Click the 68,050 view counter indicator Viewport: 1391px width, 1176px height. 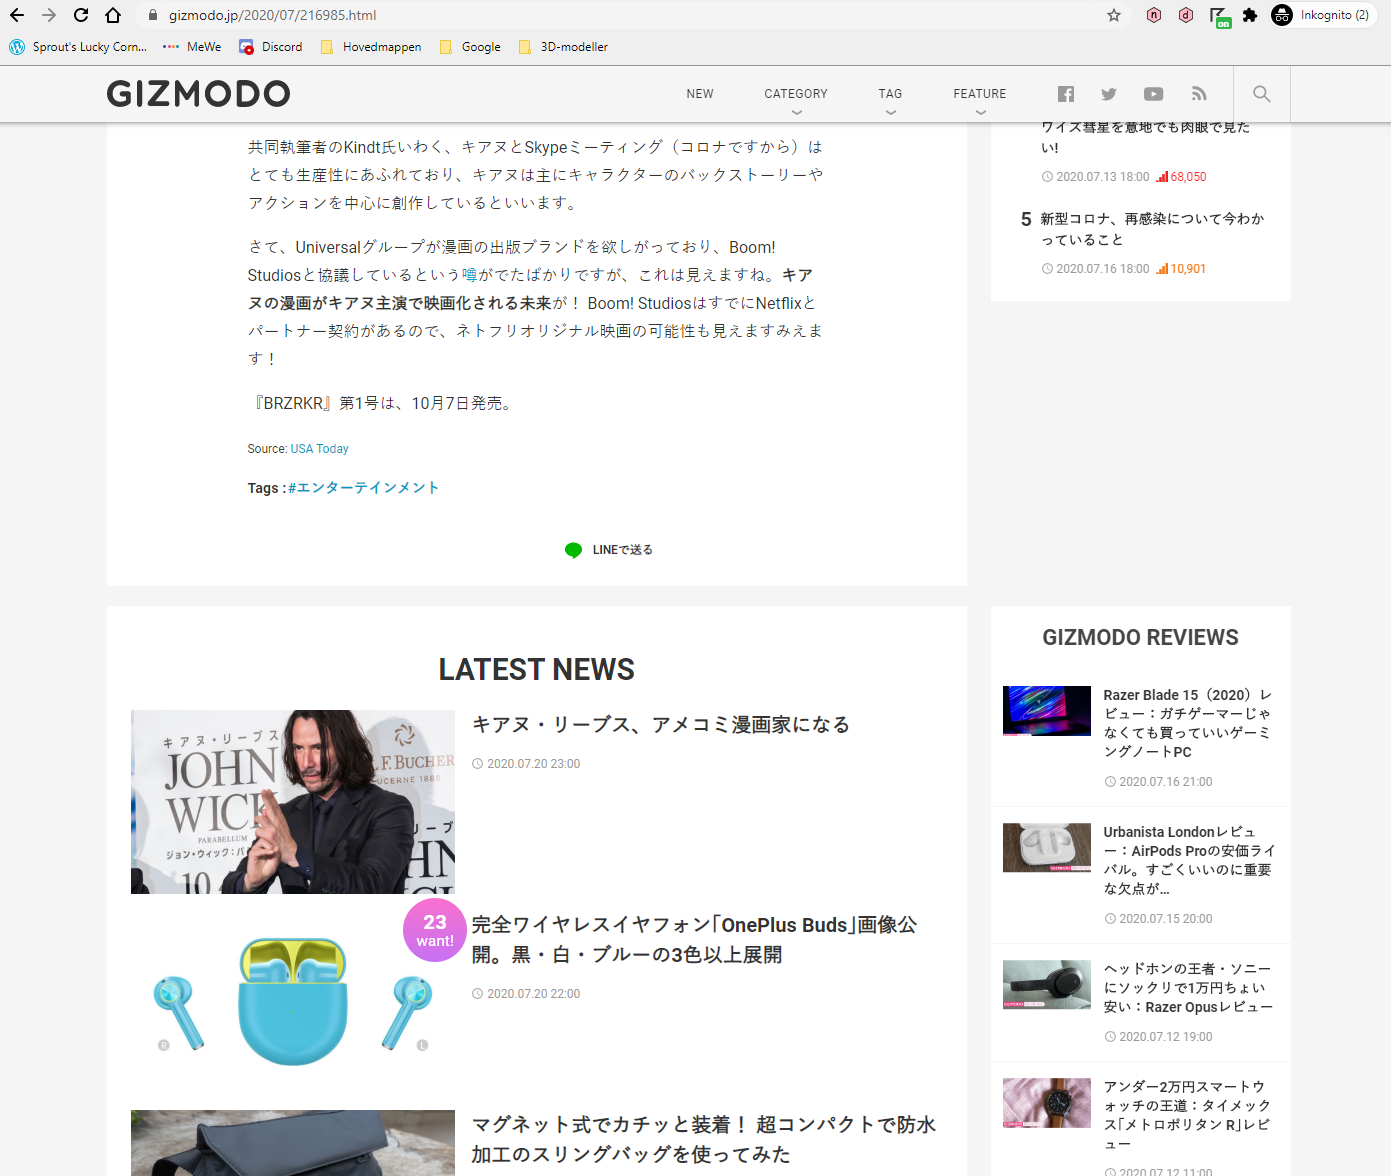coord(1182,176)
